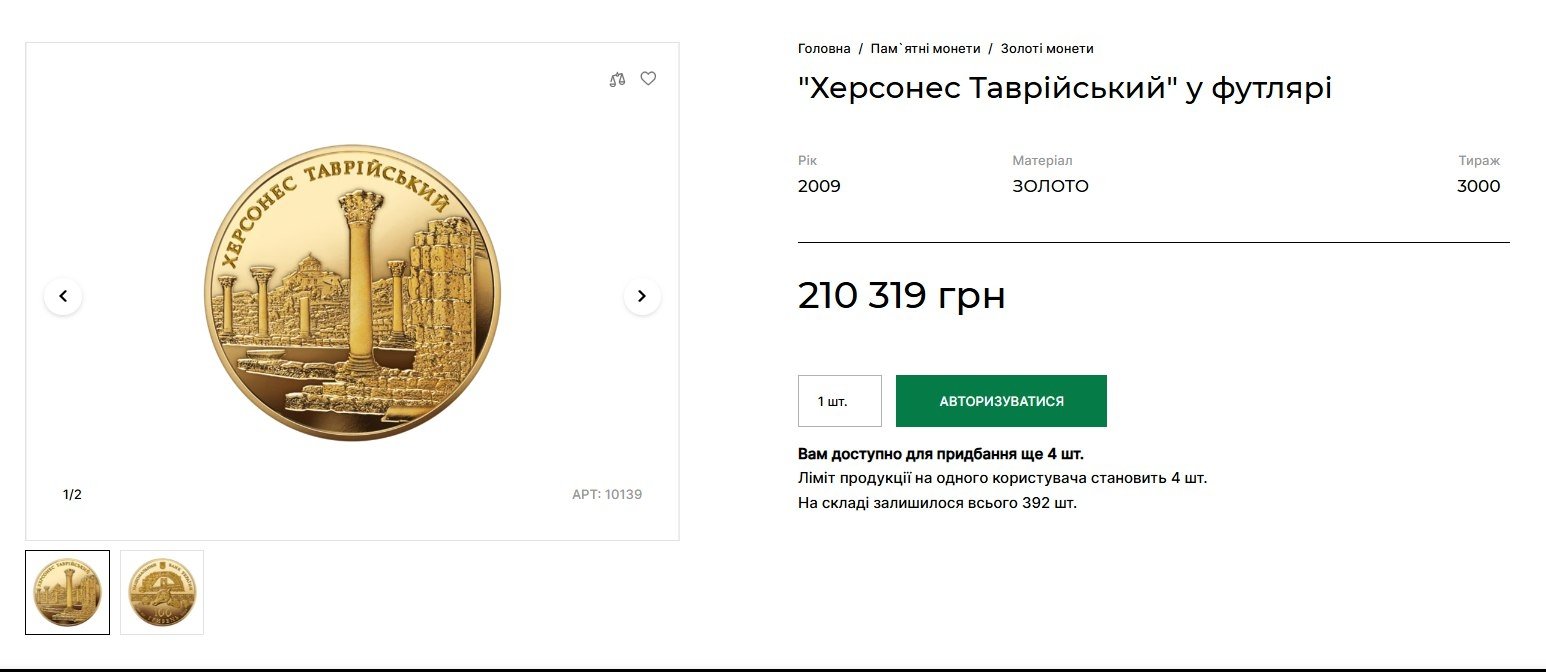Click the price 210 319 грн
The height and width of the screenshot is (672, 1546).
coord(901,296)
